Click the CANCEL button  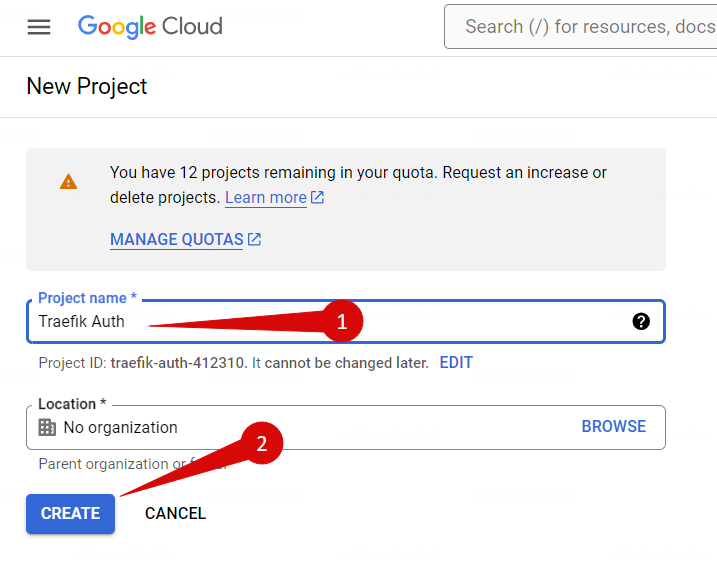click(176, 513)
